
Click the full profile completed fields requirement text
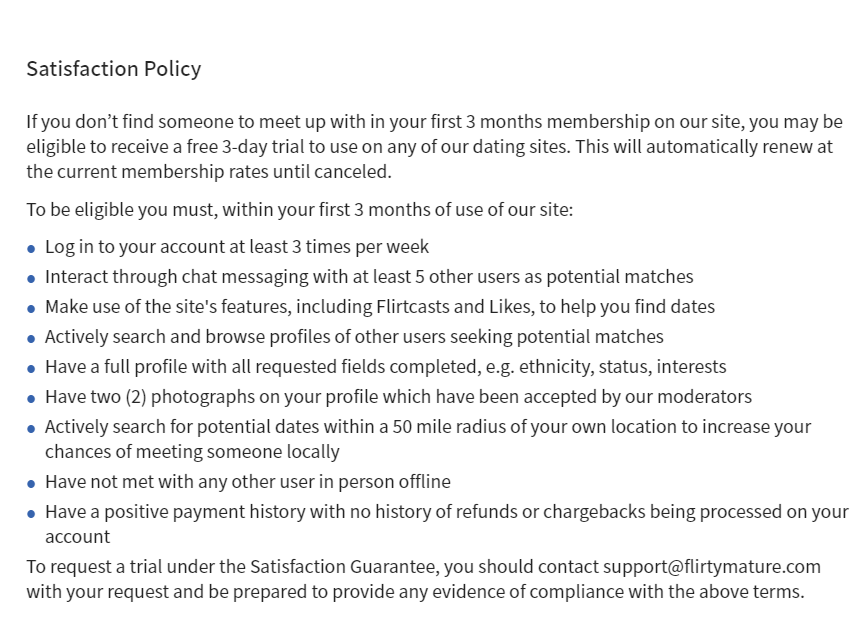click(385, 367)
